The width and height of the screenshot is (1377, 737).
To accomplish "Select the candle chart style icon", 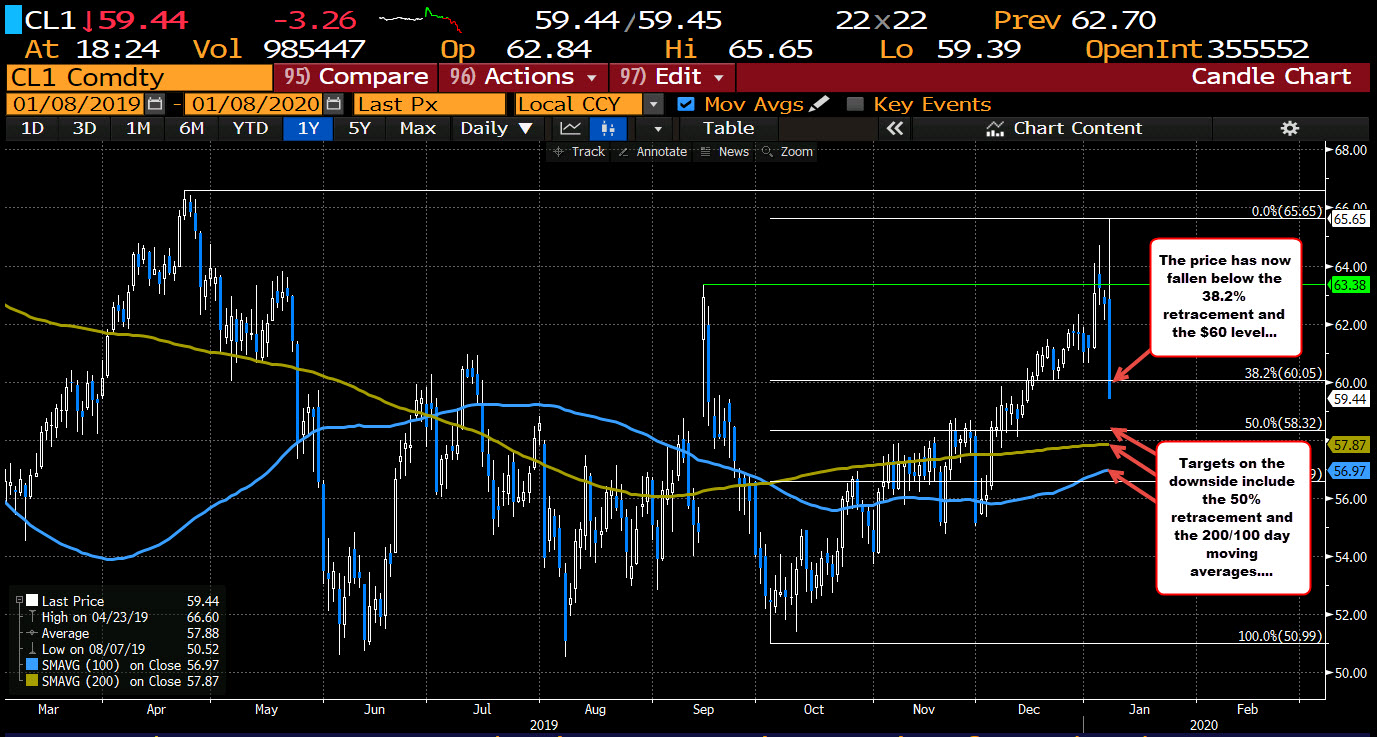I will click(x=608, y=128).
